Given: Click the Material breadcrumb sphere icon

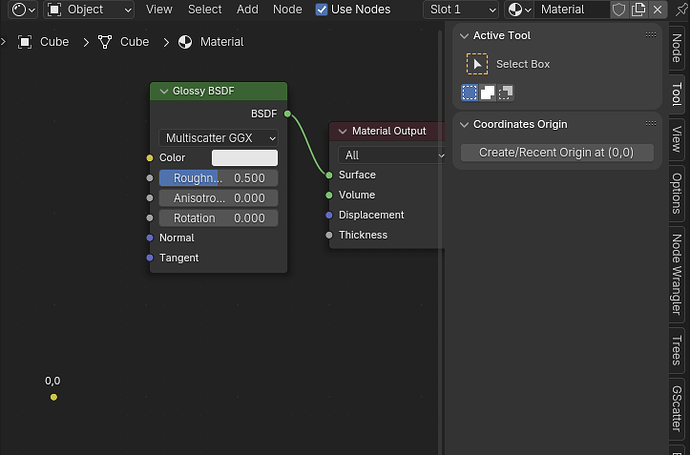Looking at the screenshot, I should pyautogui.click(x=185, y=42).
